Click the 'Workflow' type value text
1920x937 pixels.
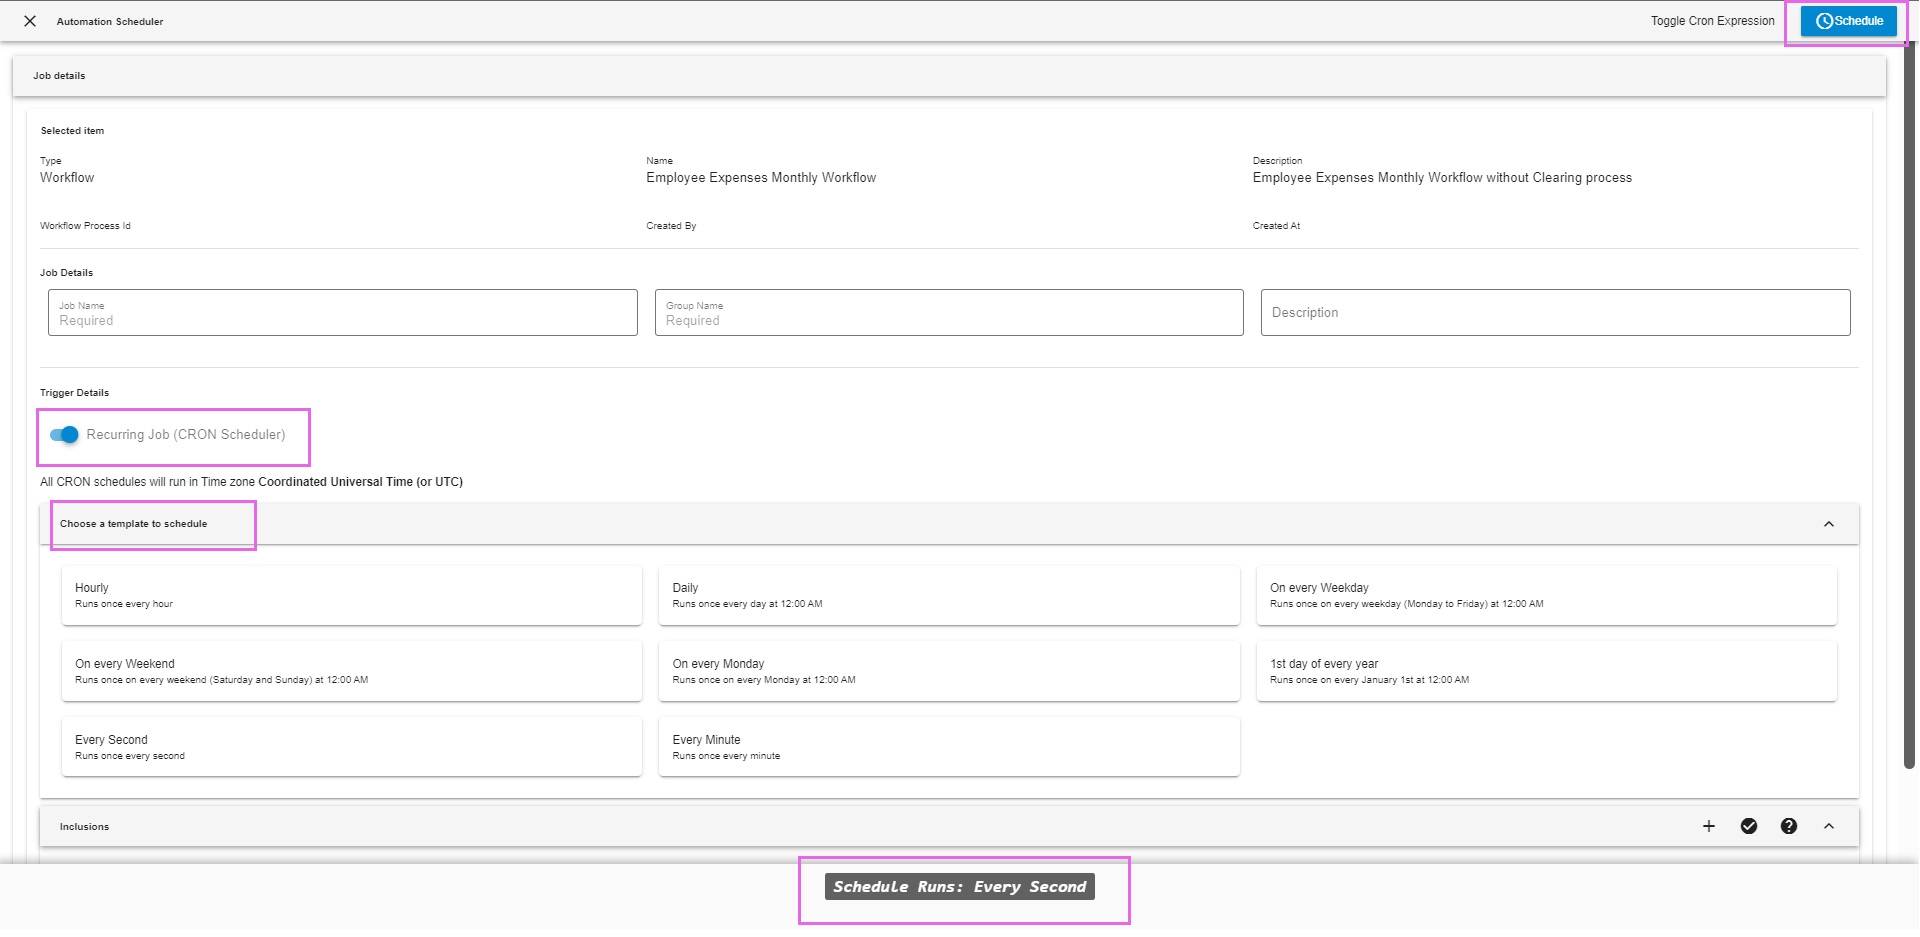pos(67,178)
